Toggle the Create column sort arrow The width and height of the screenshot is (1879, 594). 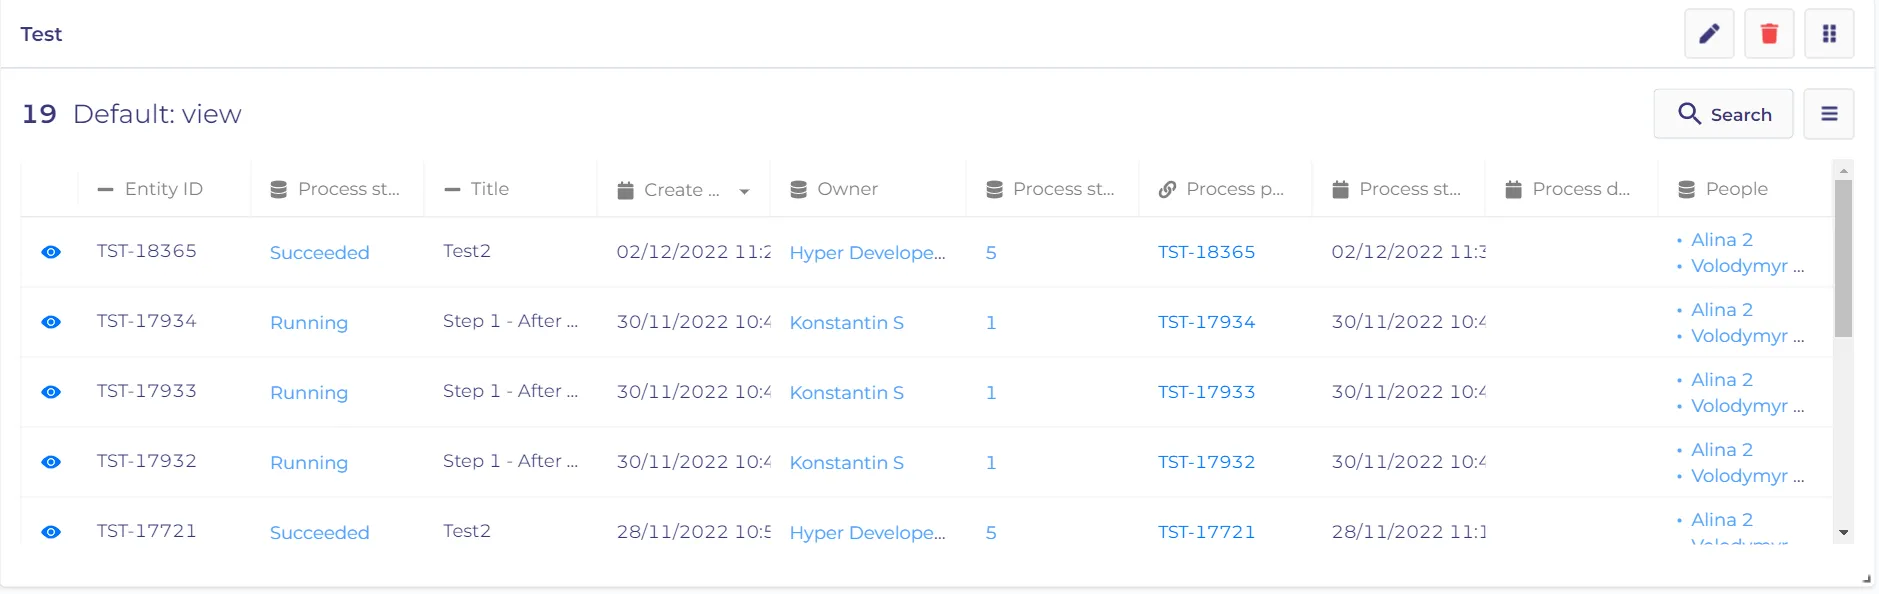tap(744, 191)
